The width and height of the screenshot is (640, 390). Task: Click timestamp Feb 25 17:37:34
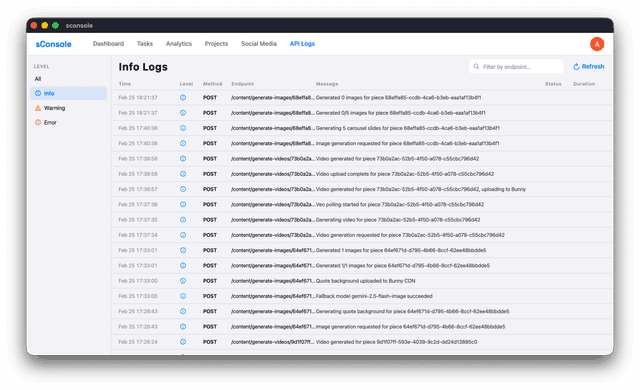138,235
